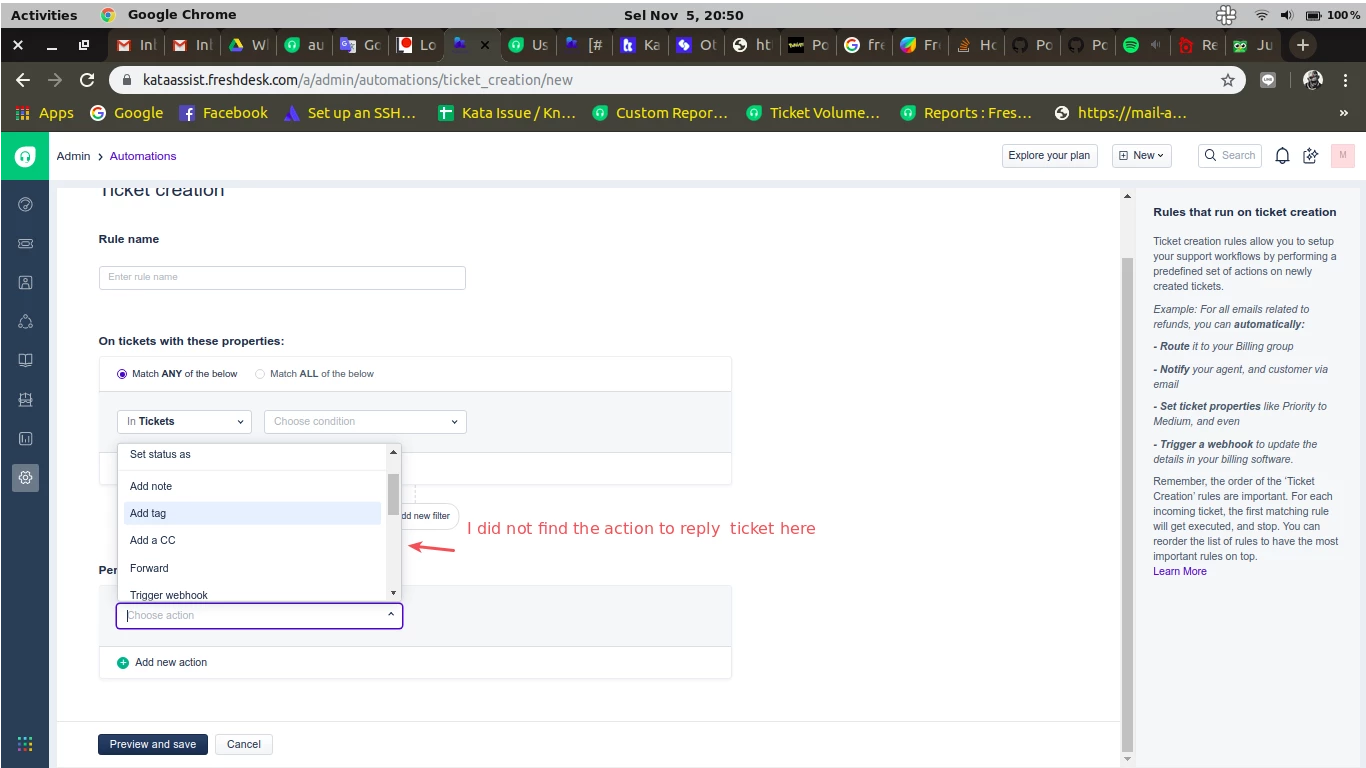Switch to the Google Drive tab
Screen dimensions: 1366x768
point(248,45)
